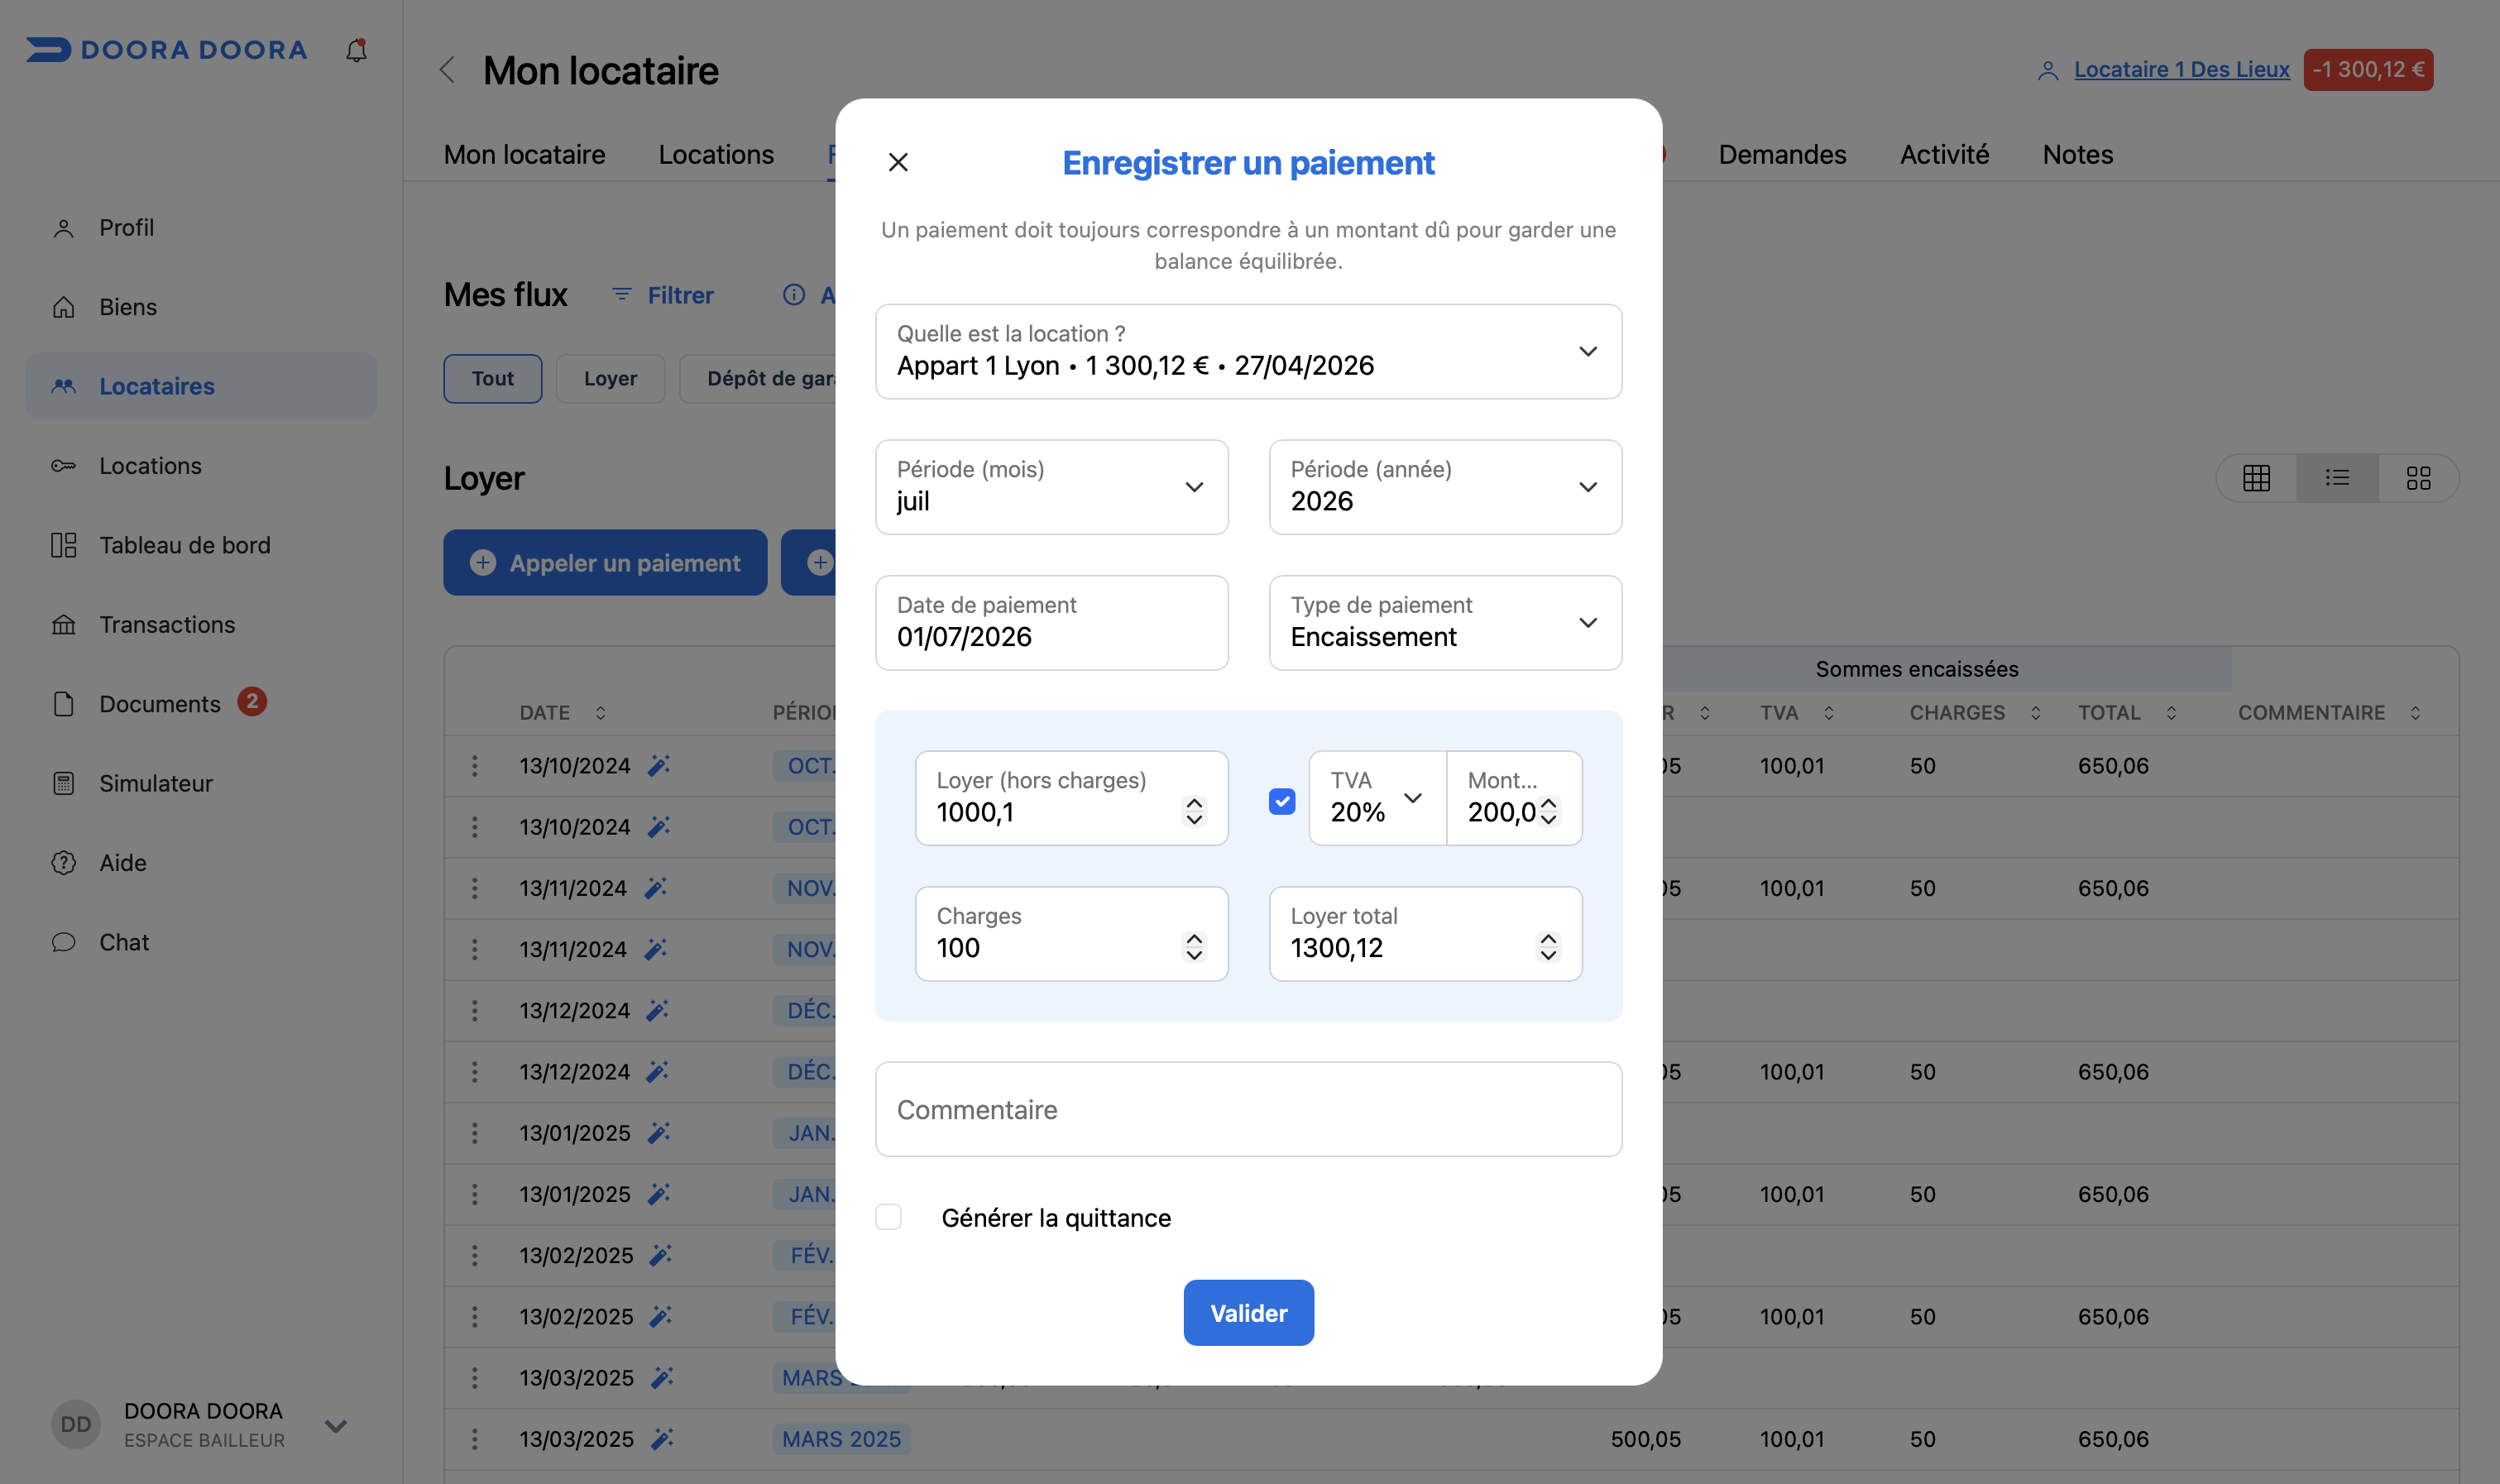Click the DOORA DOORA logo
Image resolution: width=2500 pixels, height=1484 pixels.
click(x=167, y=50)
